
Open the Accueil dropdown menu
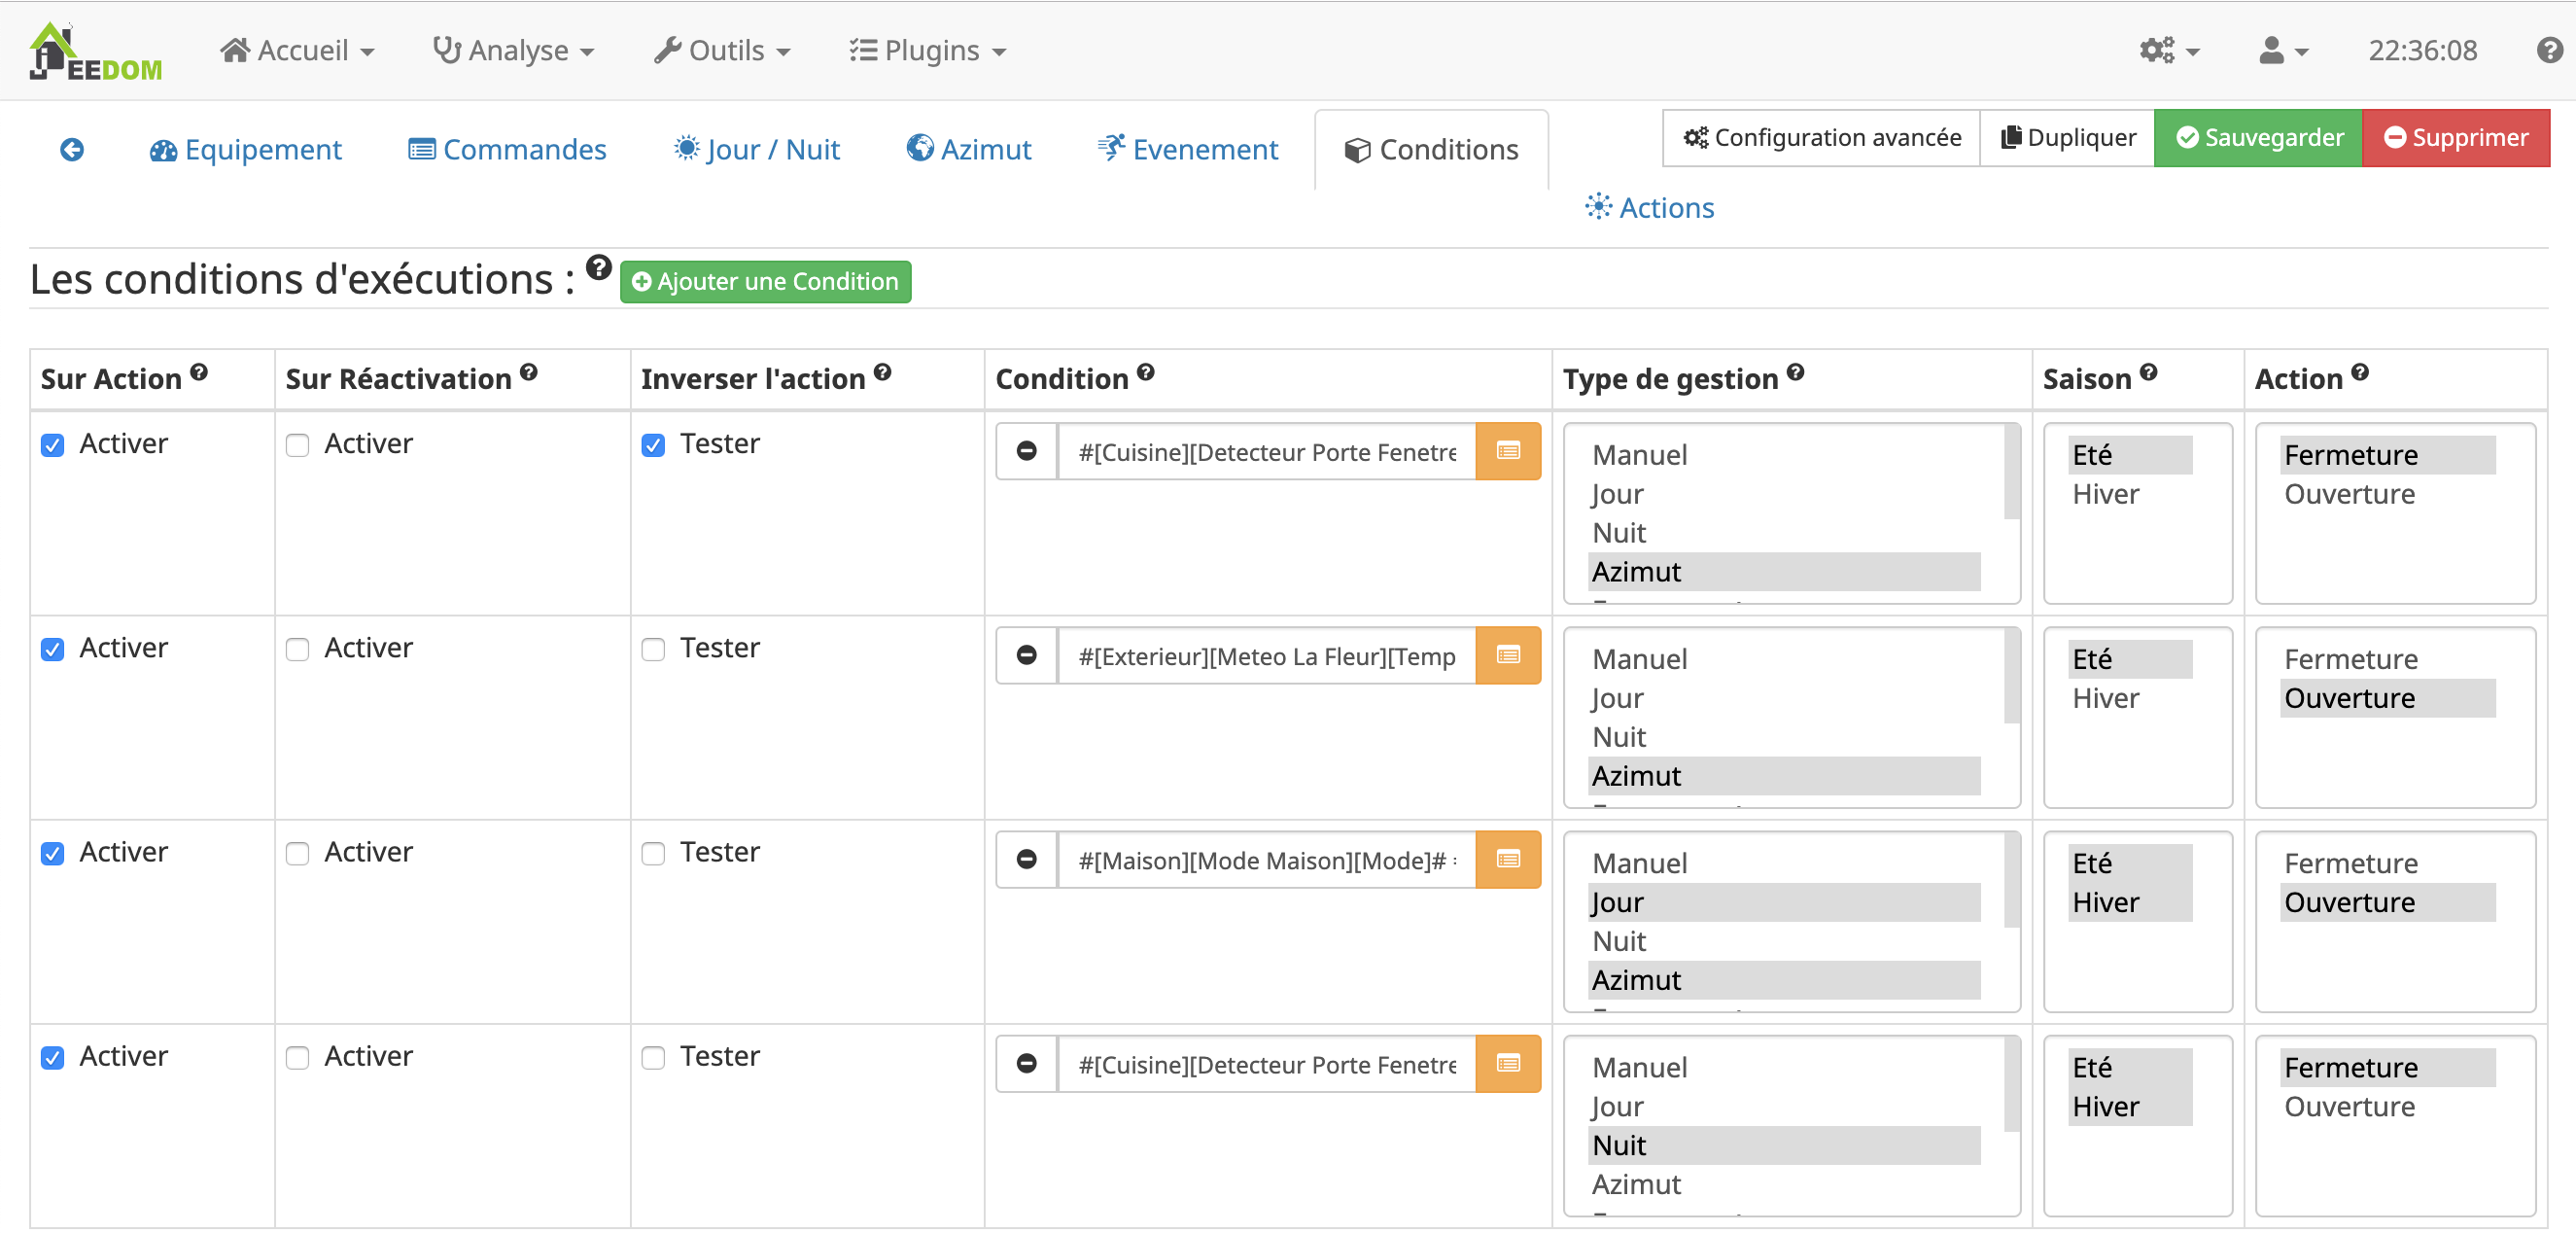click(297, 50)
